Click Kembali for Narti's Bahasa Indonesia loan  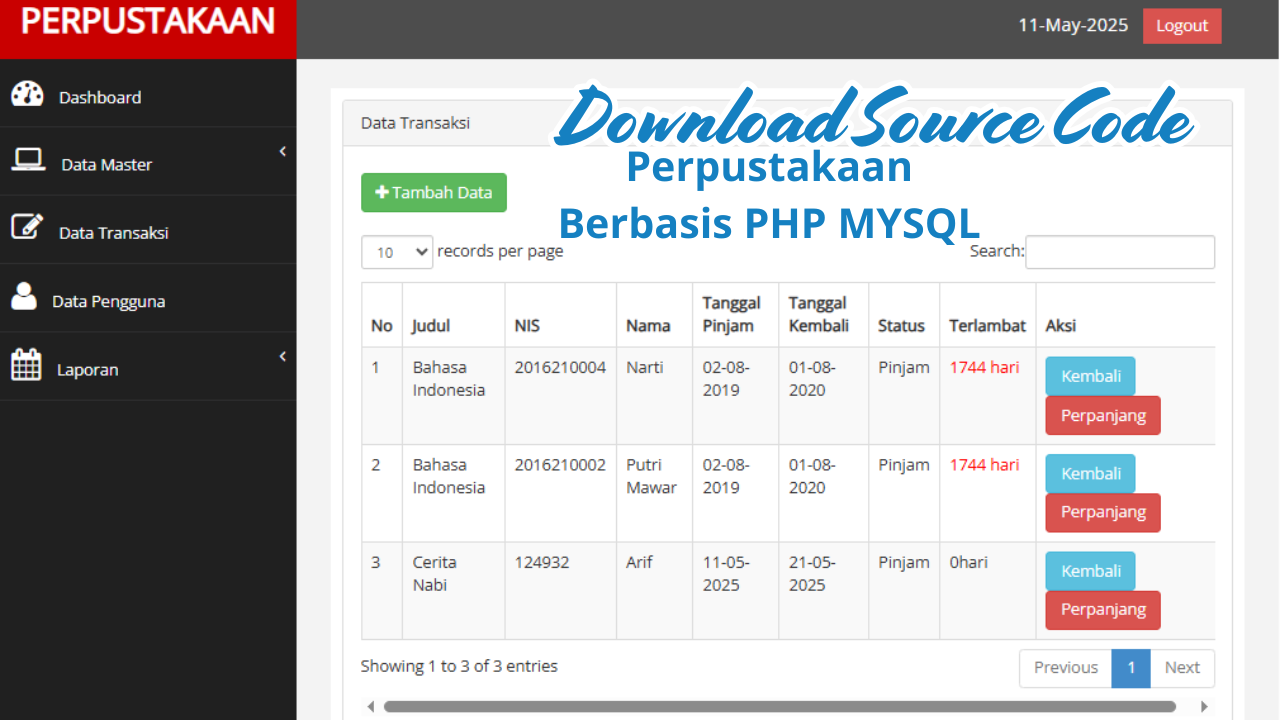1090,376
